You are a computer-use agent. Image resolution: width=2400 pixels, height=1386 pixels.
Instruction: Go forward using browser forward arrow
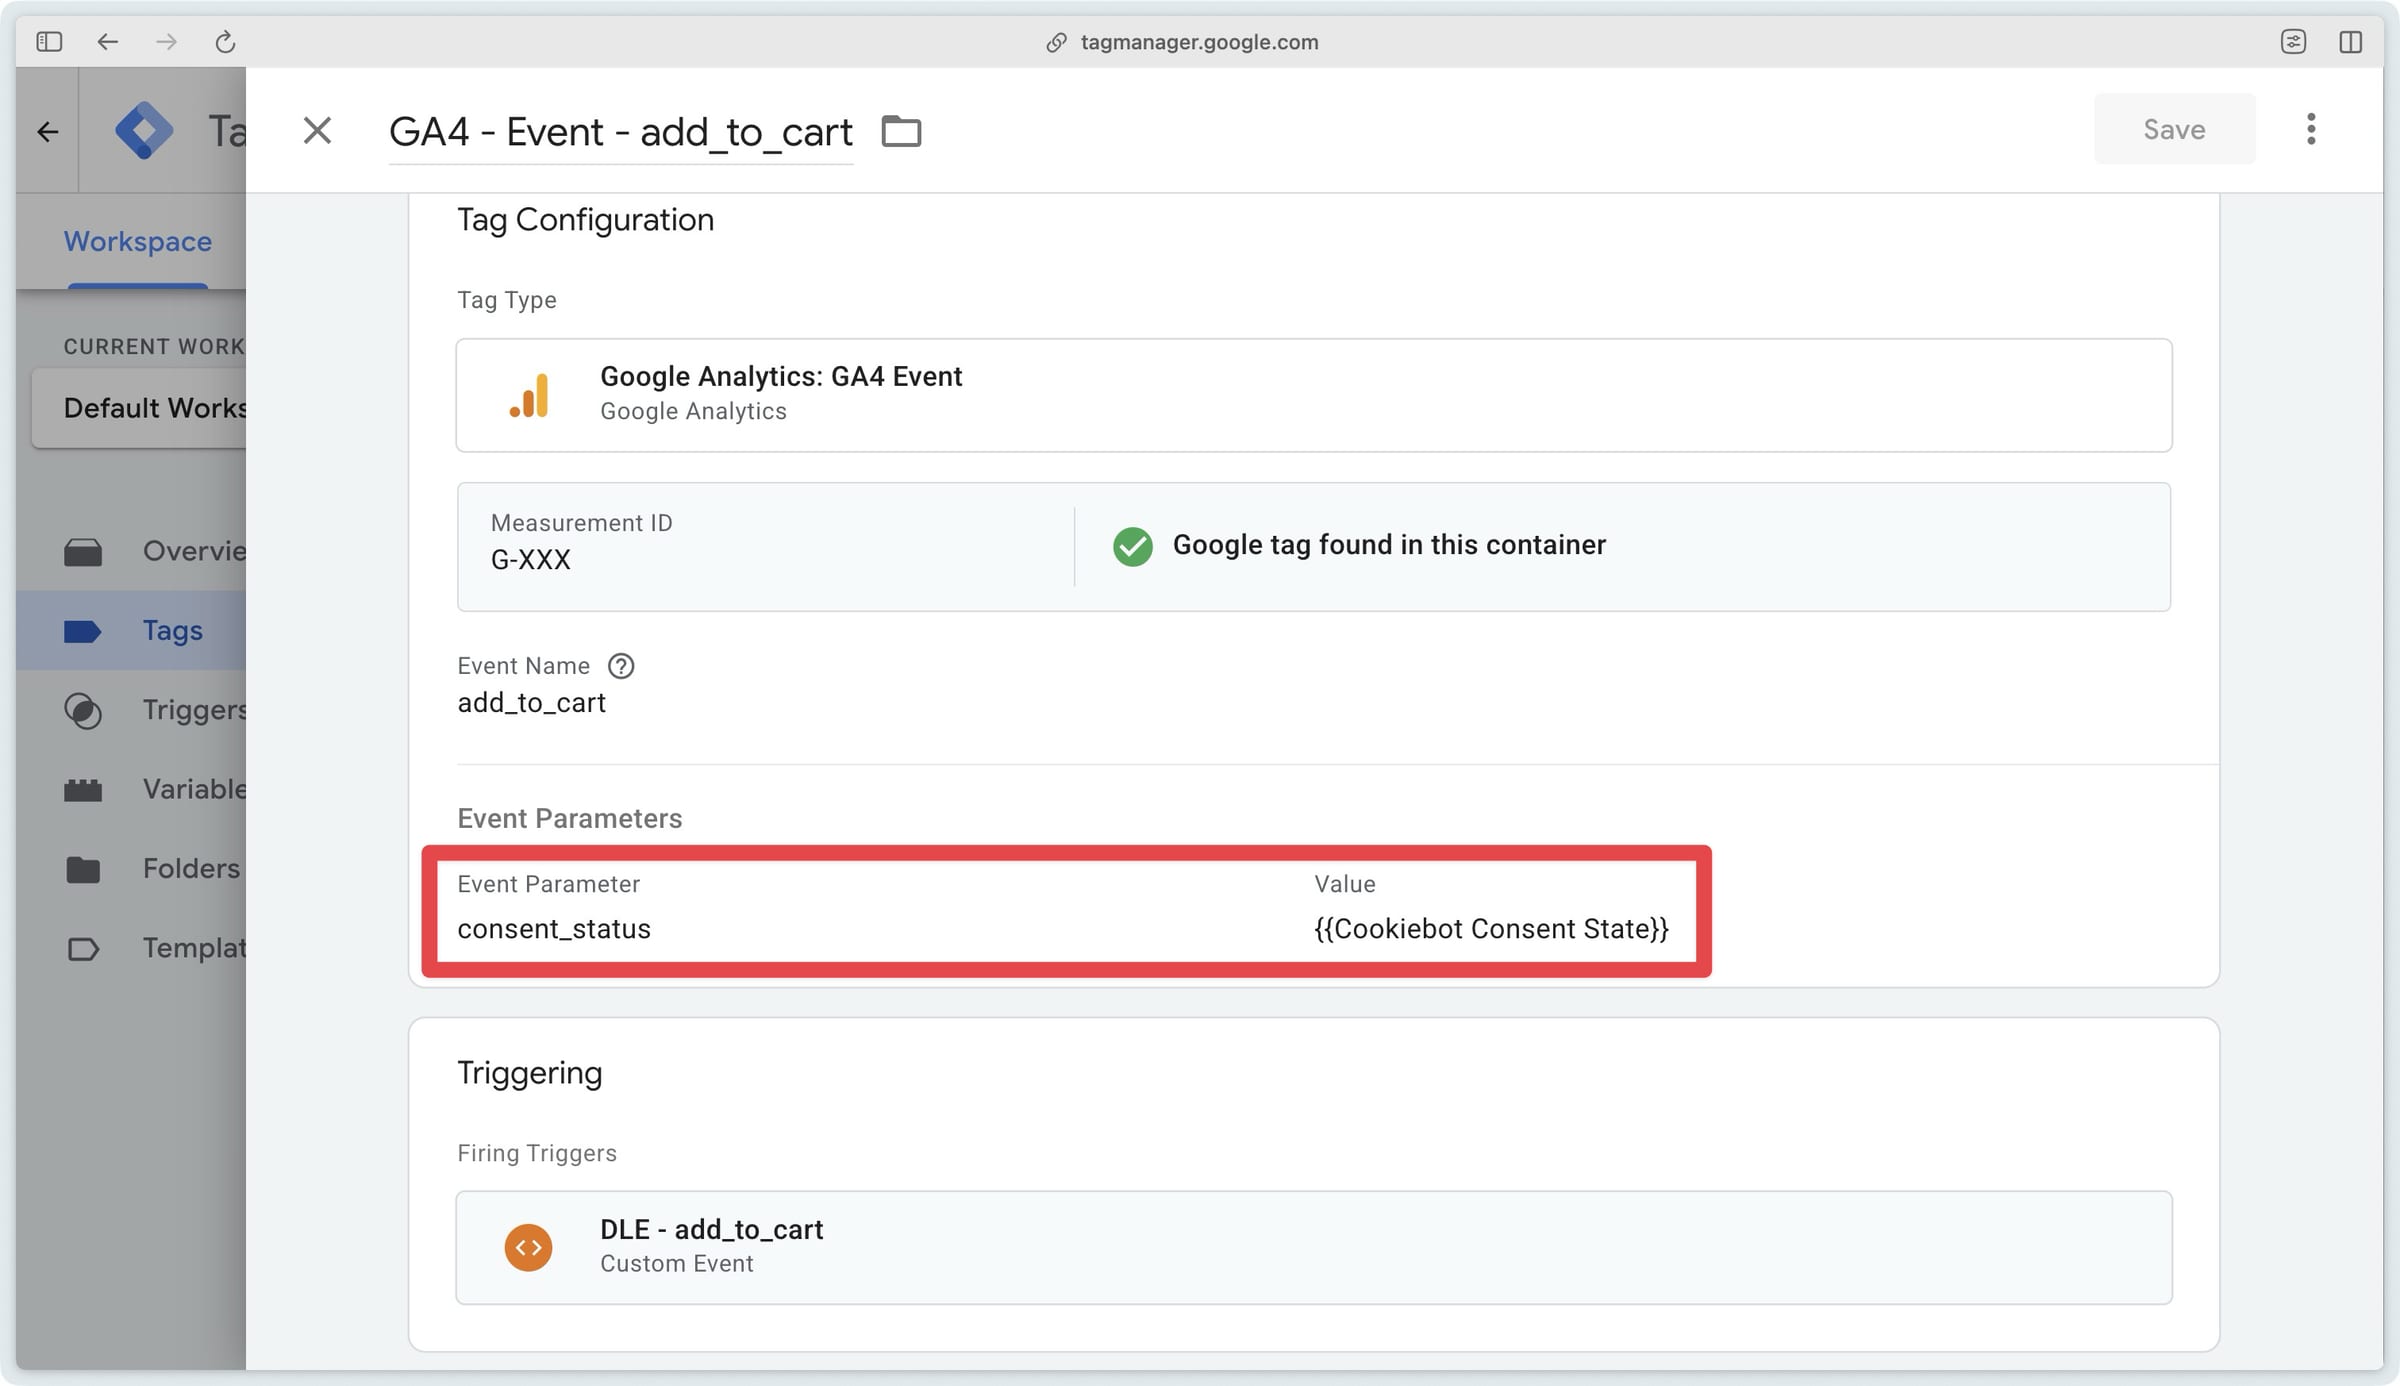click(x=166, y=42)
